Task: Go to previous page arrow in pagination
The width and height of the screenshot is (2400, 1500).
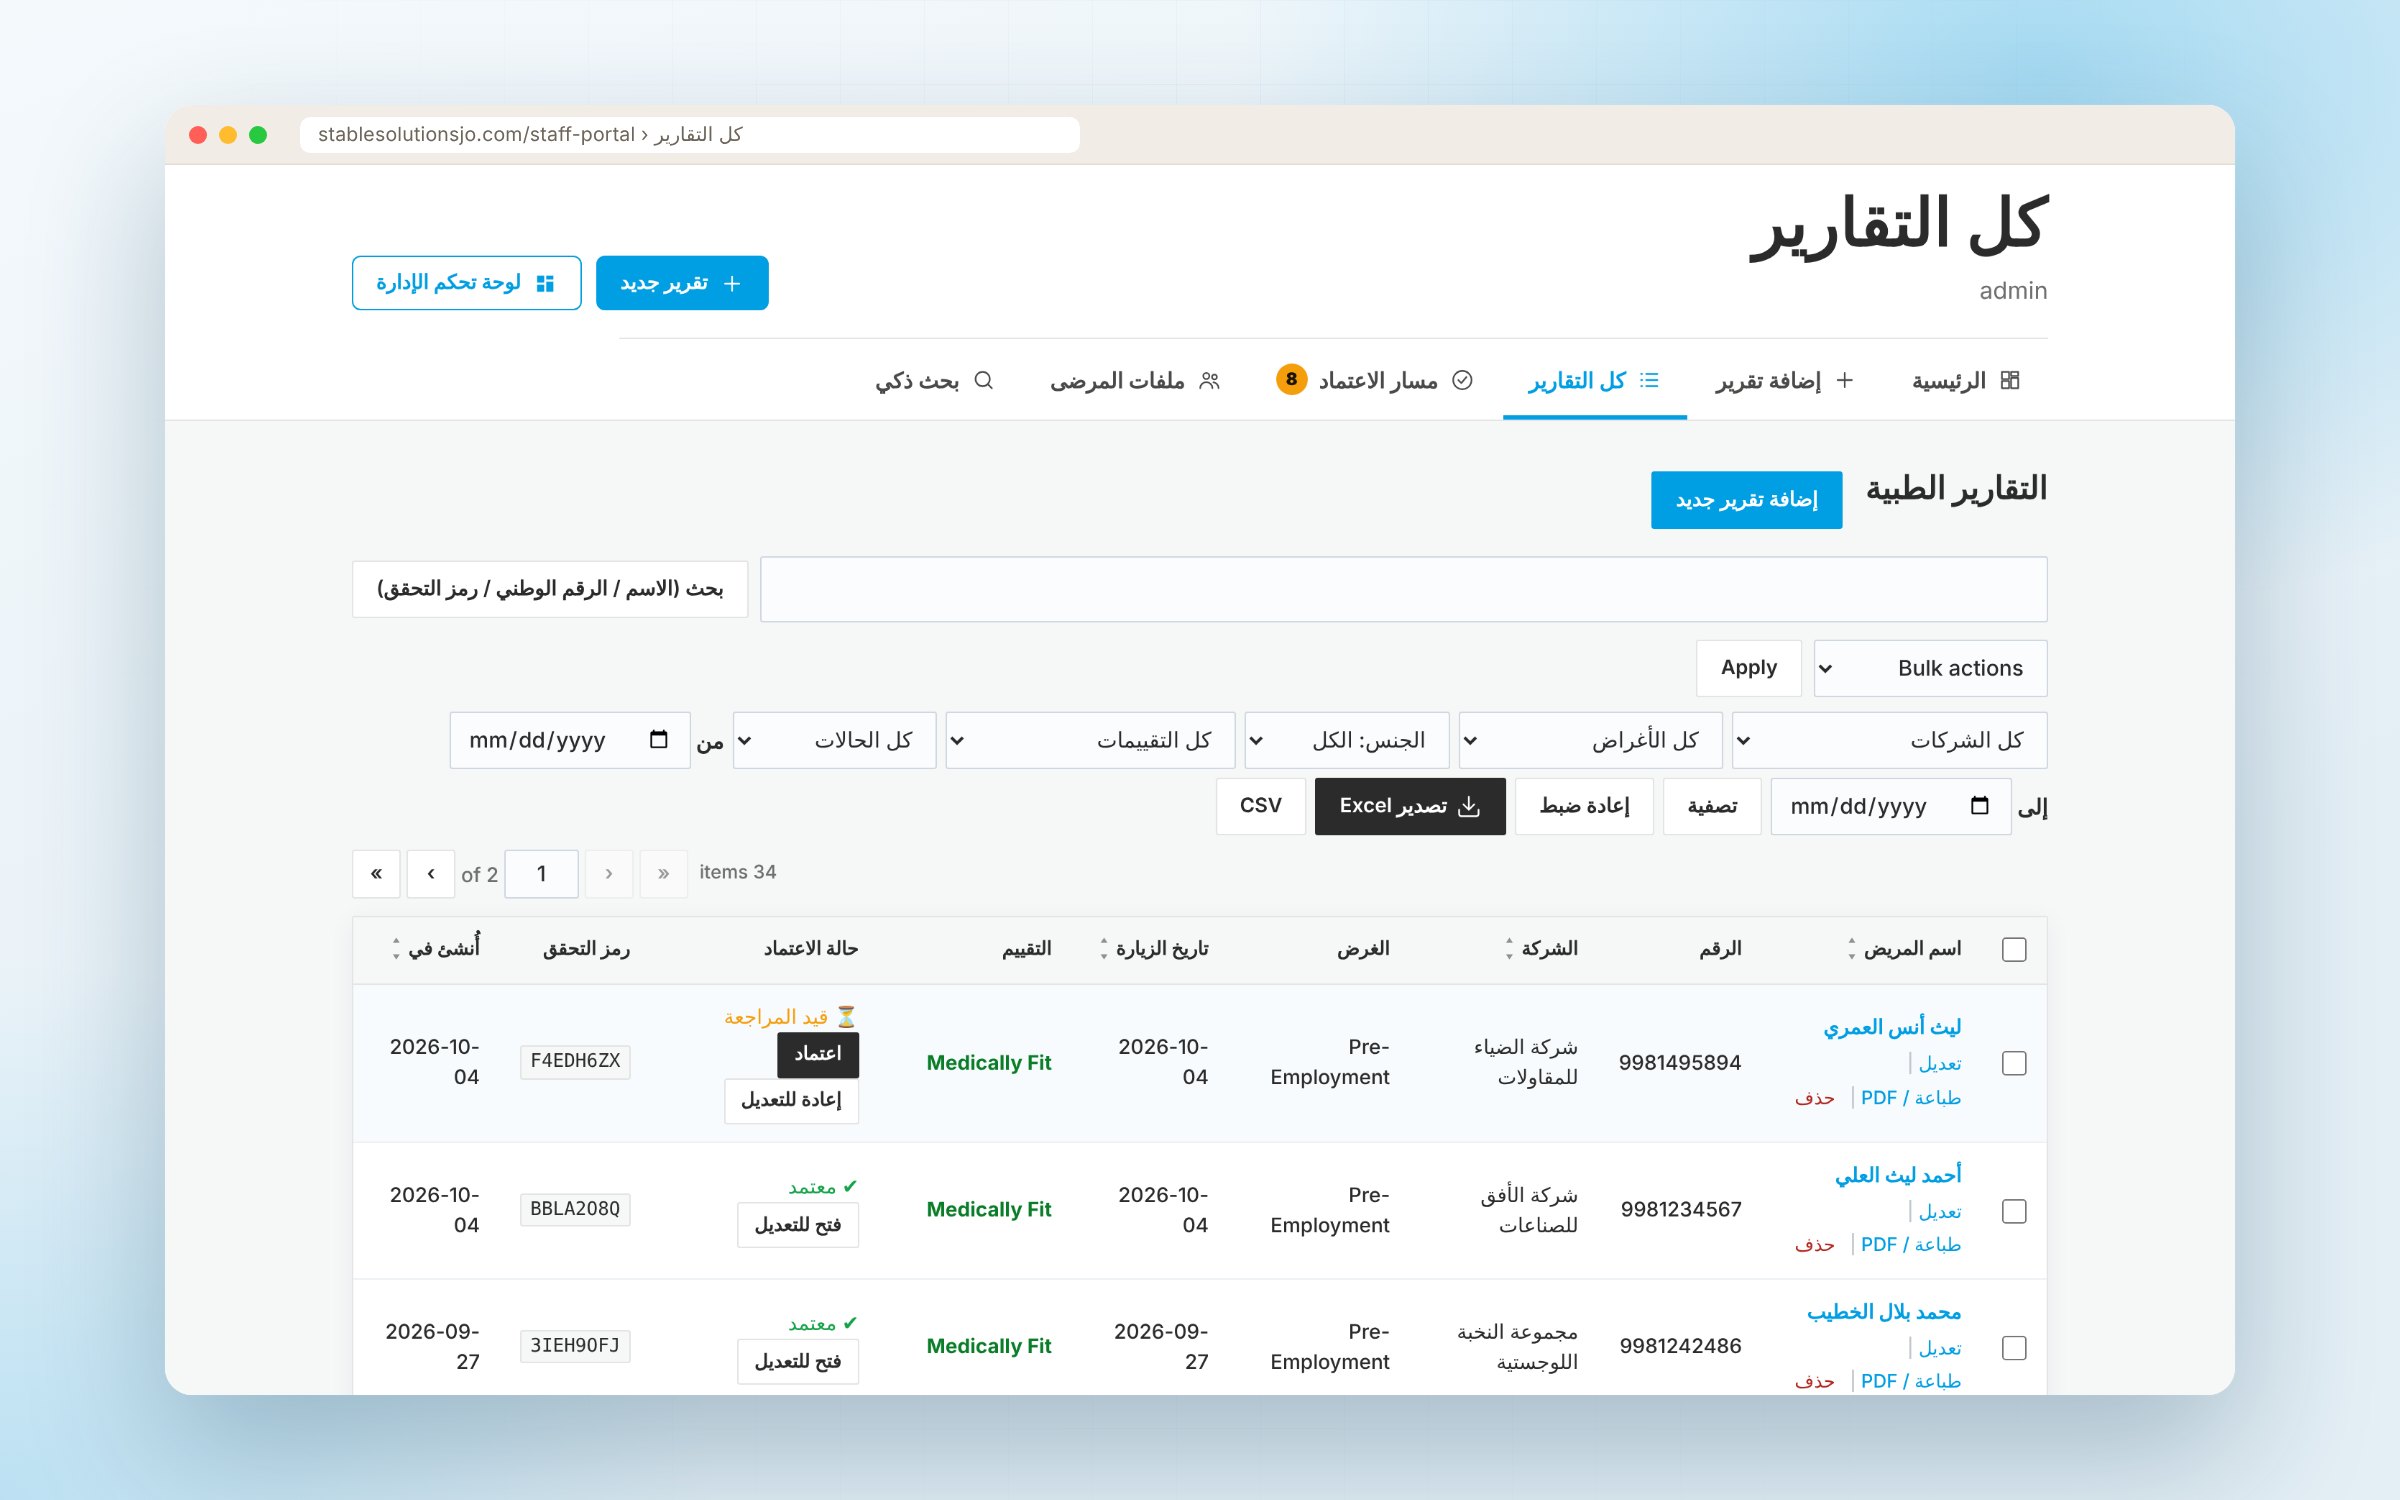Action: (x=431, y=874)
